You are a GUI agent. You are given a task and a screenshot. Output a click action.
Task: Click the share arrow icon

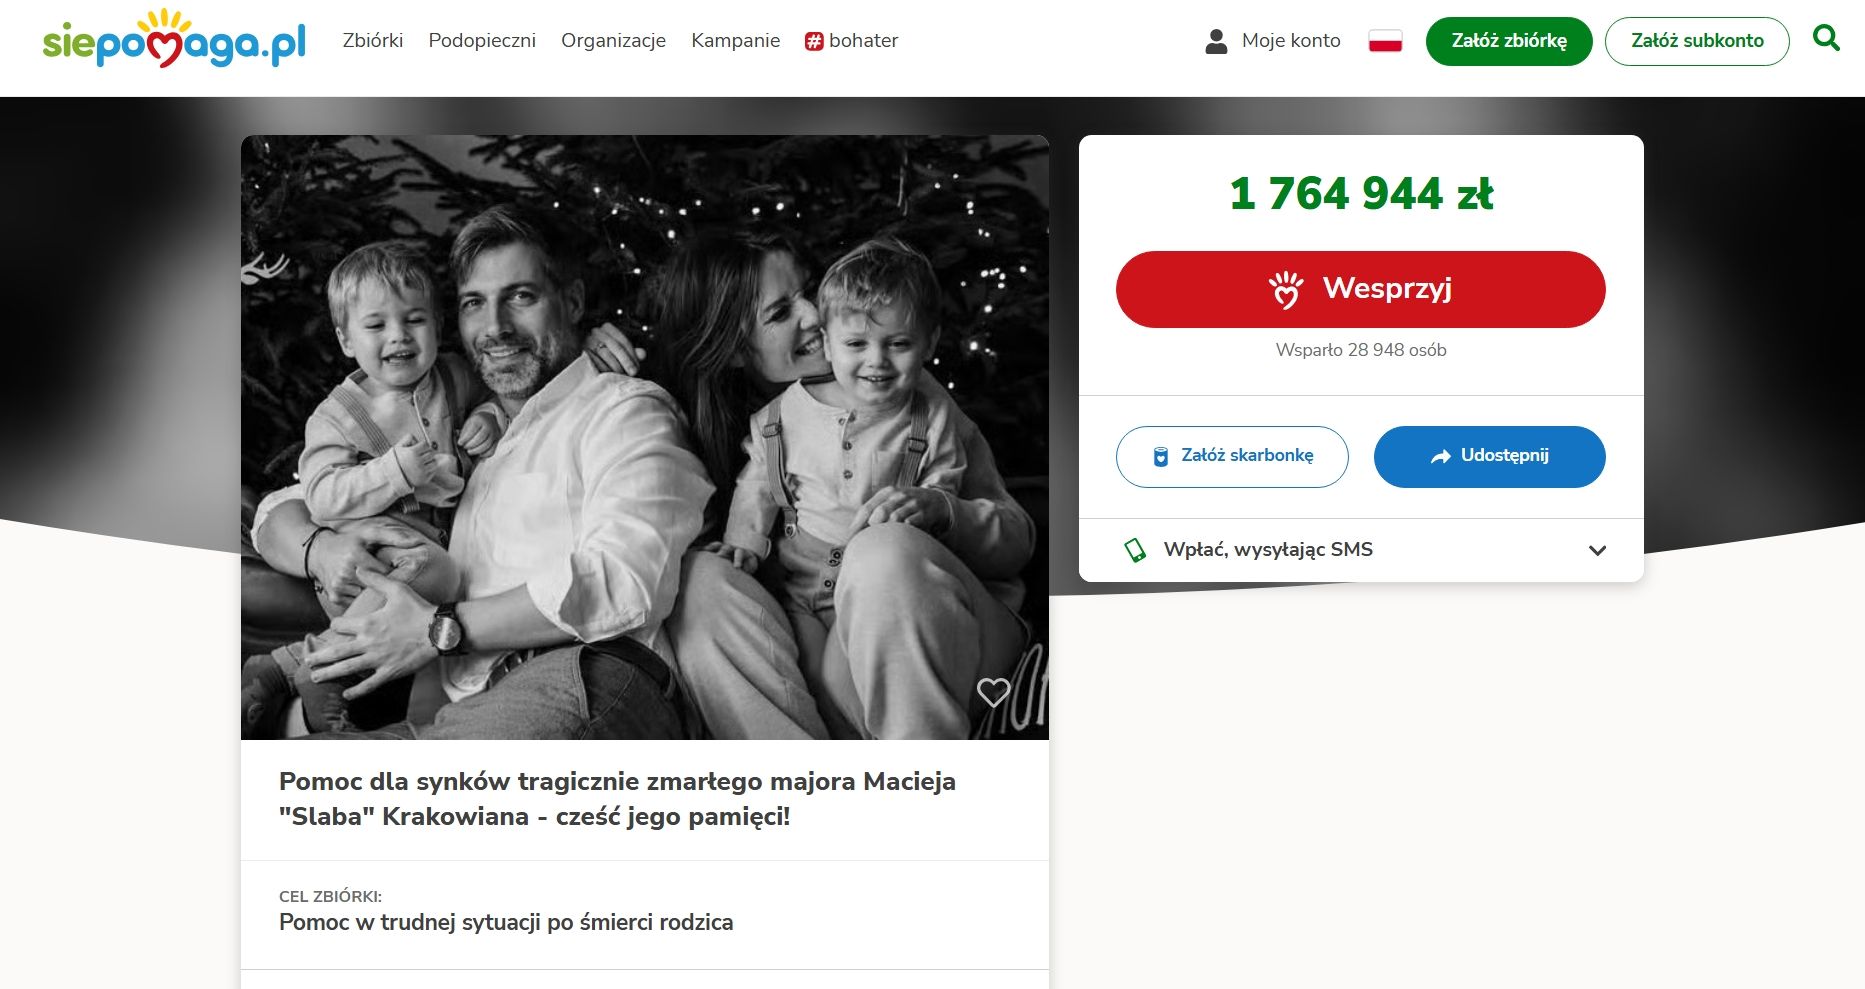[1440, 456]
